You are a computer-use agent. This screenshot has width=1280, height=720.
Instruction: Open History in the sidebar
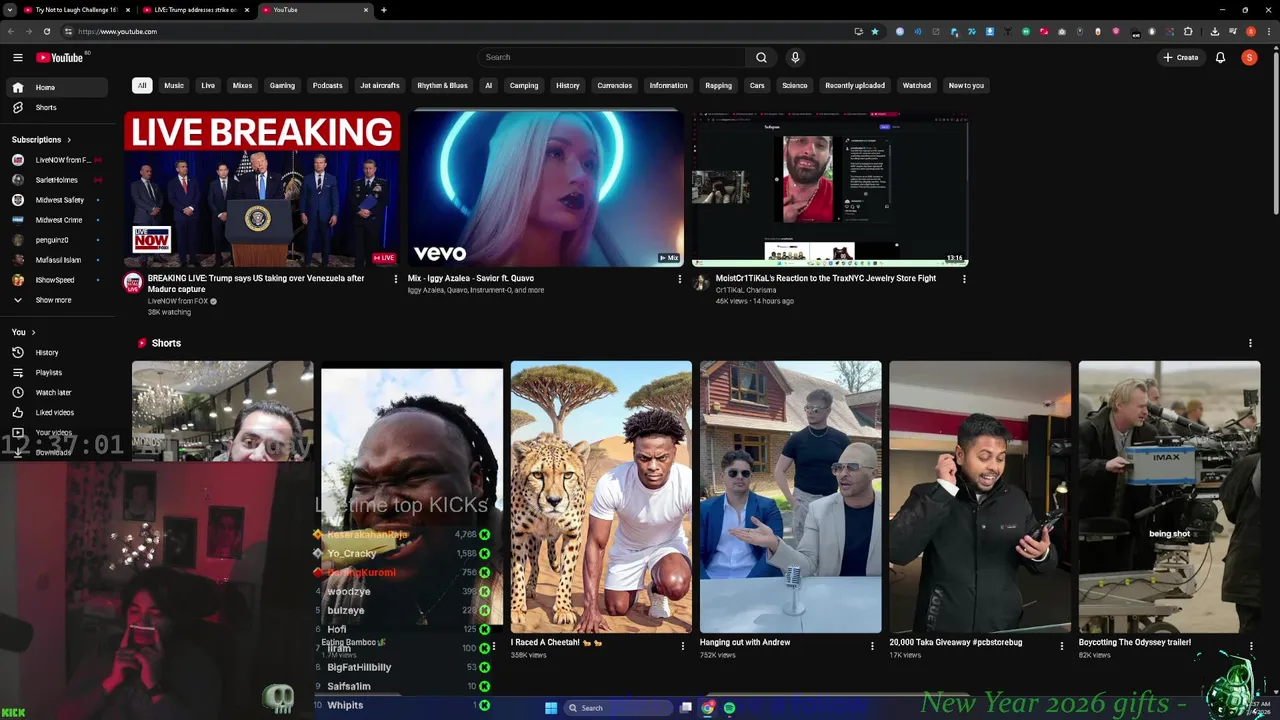(58, 352)
